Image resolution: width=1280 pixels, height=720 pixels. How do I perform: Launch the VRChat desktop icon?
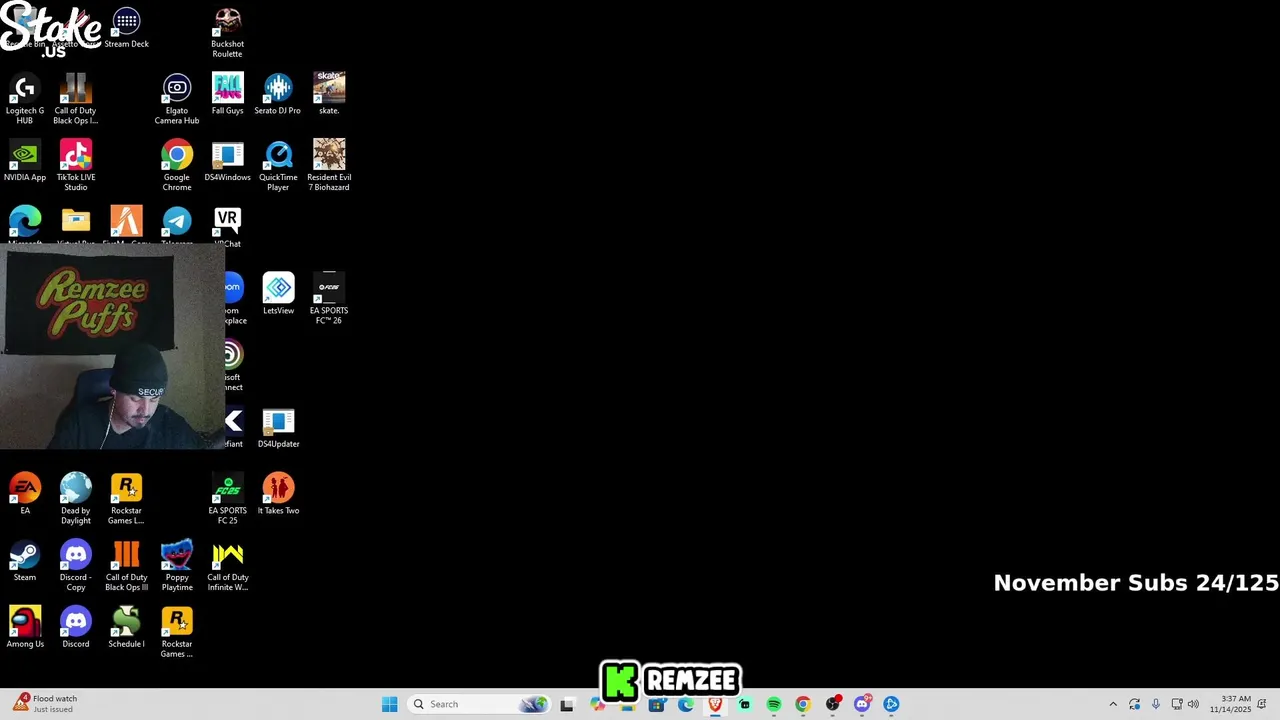coord(227,226)
